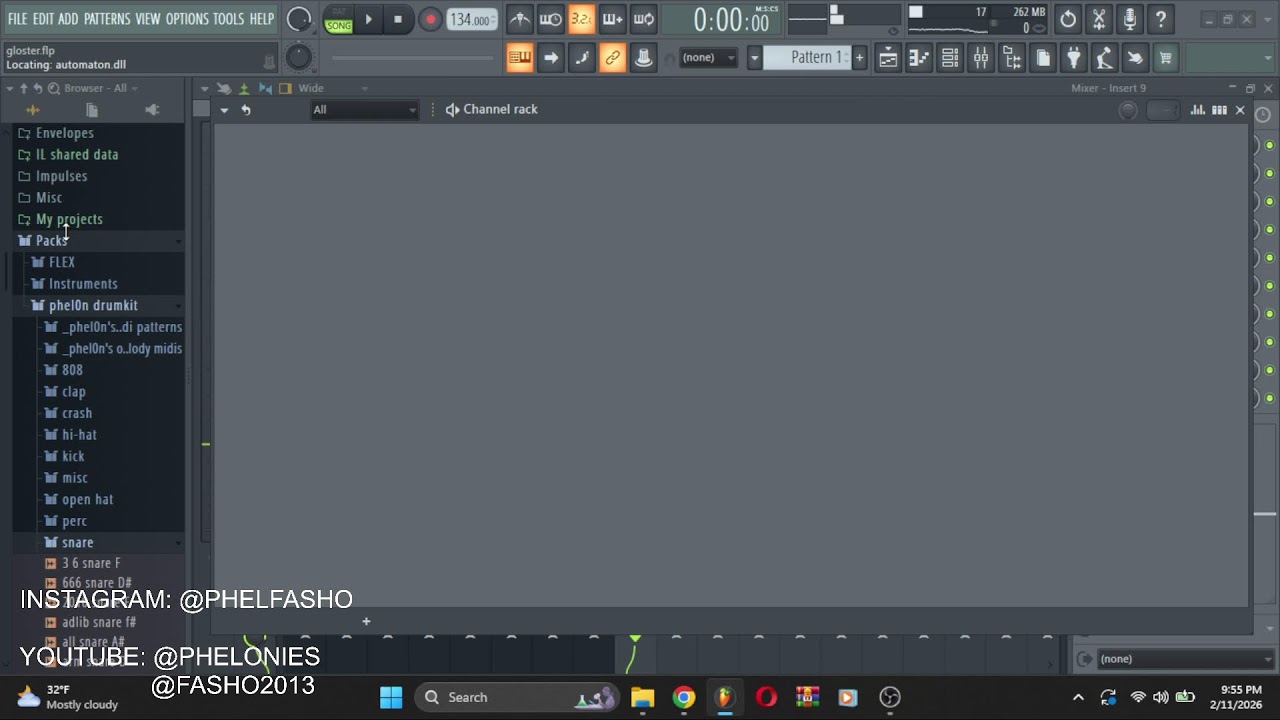The width and height of the screenshot is (1280, 720).
Task: Stop playback with the stop button
Action: [x=398, y=19]
